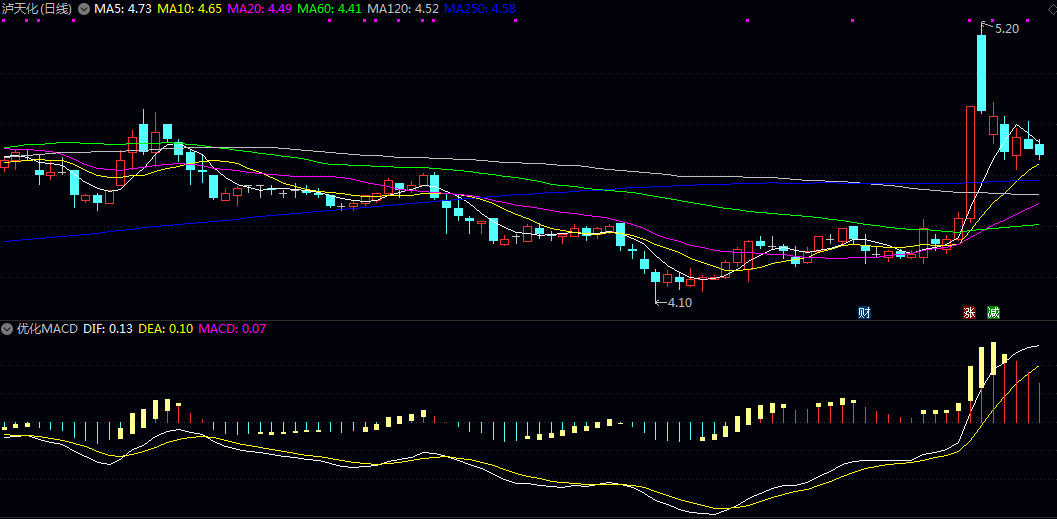This screenshot has width=1057, height=519.
Task: Click the 4.10 low price annotation
Action: pos(679,302)
